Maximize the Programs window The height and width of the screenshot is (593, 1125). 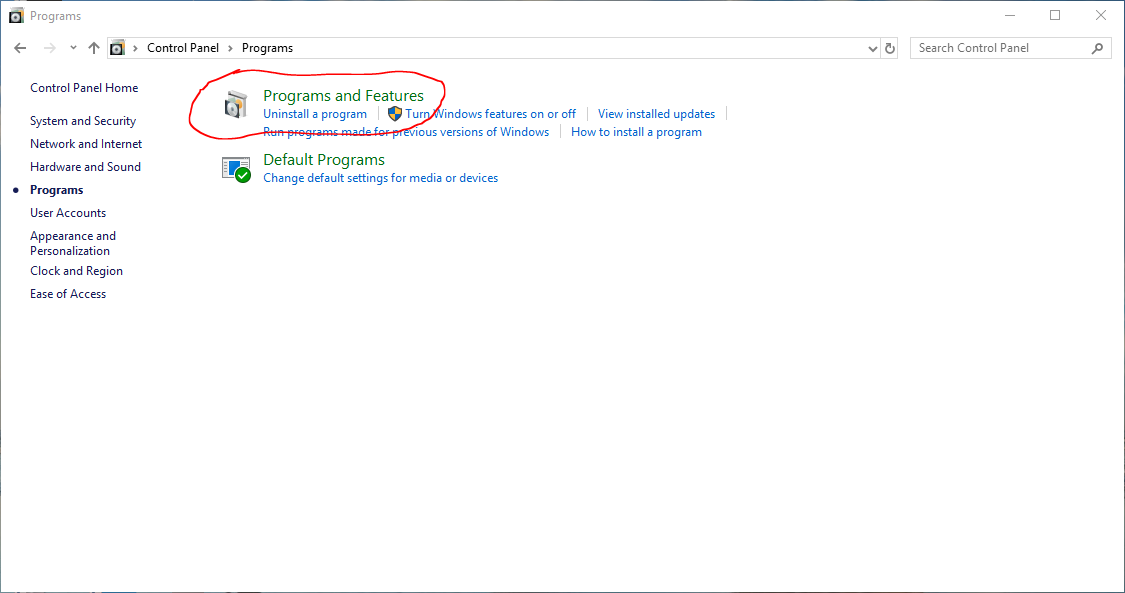click(1055, 15)
